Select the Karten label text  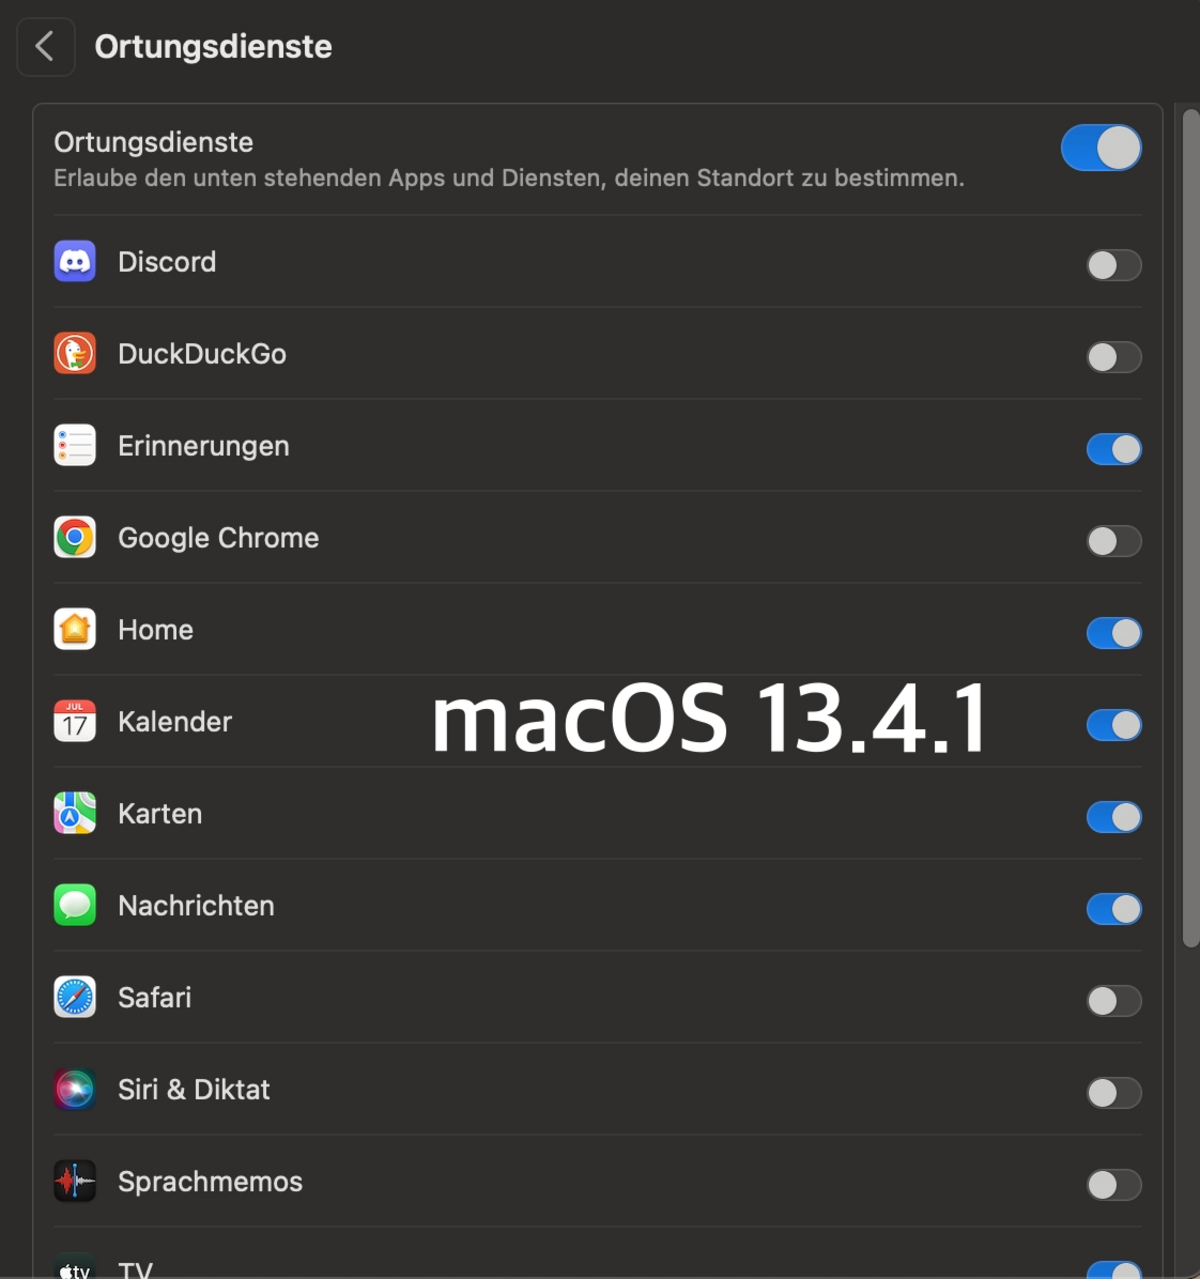[160, 814]
